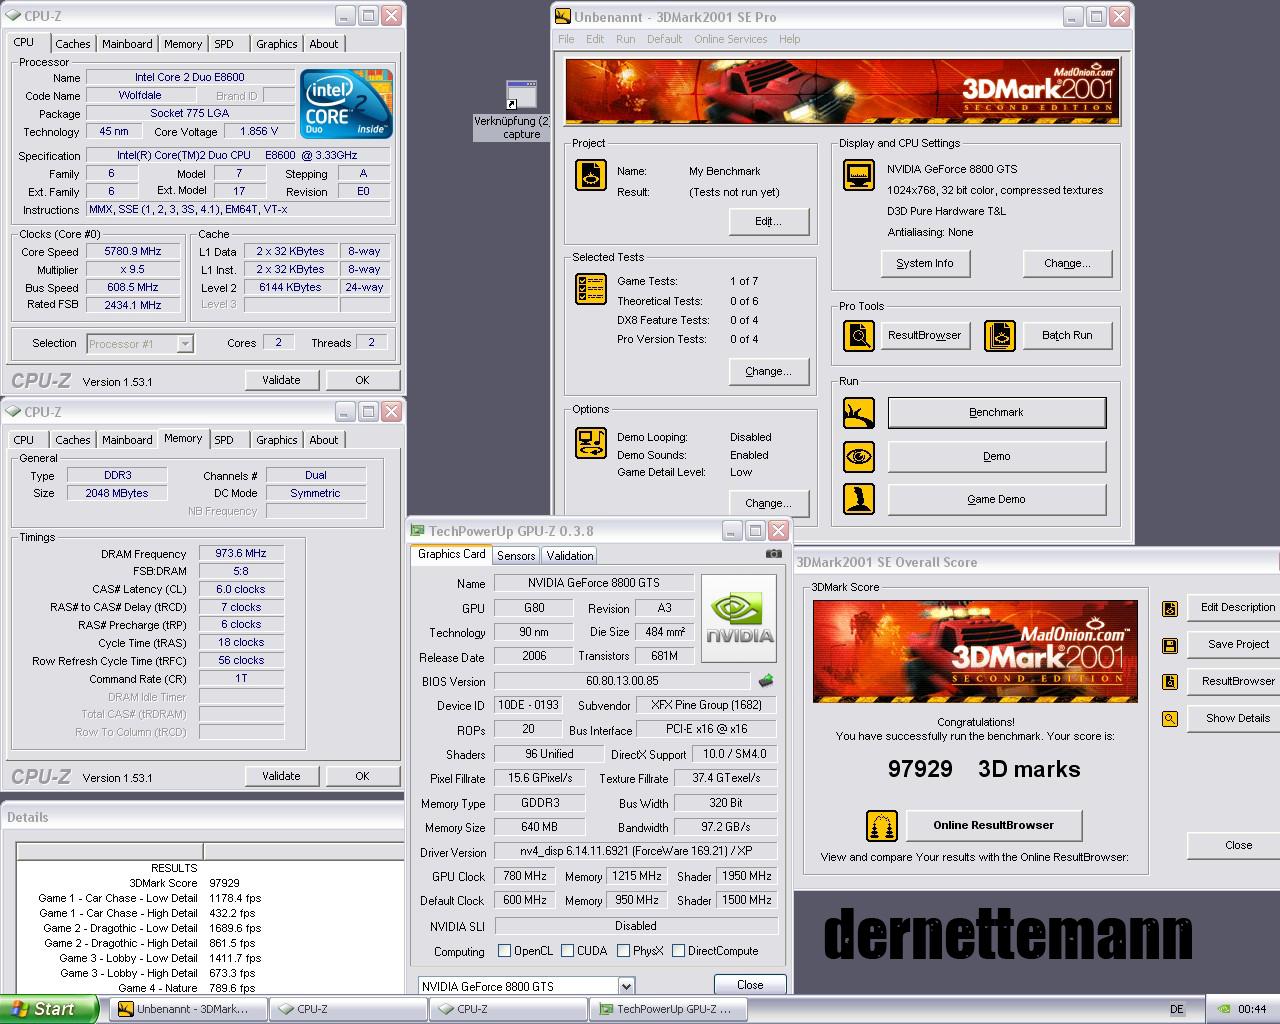Open the Help menu in 3DMark2001
Viewport: 1280px width, 1024px height.
click(x=789, y=39)
